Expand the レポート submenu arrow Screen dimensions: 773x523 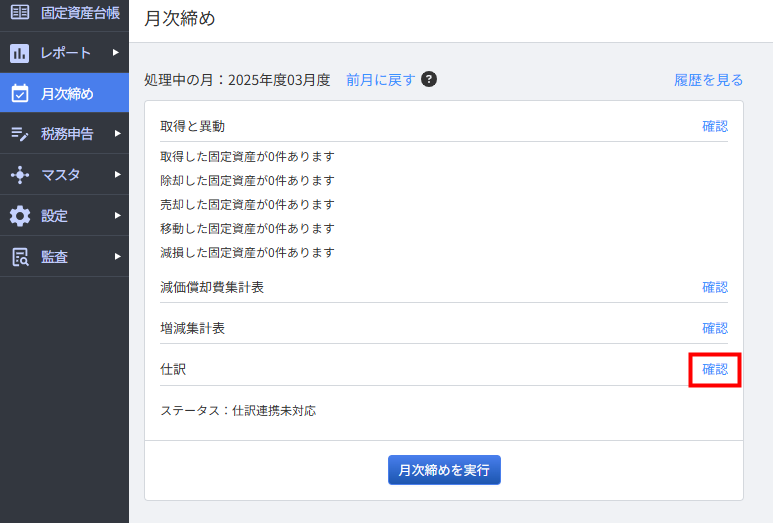pyautogui.click(x=116, y=53)
